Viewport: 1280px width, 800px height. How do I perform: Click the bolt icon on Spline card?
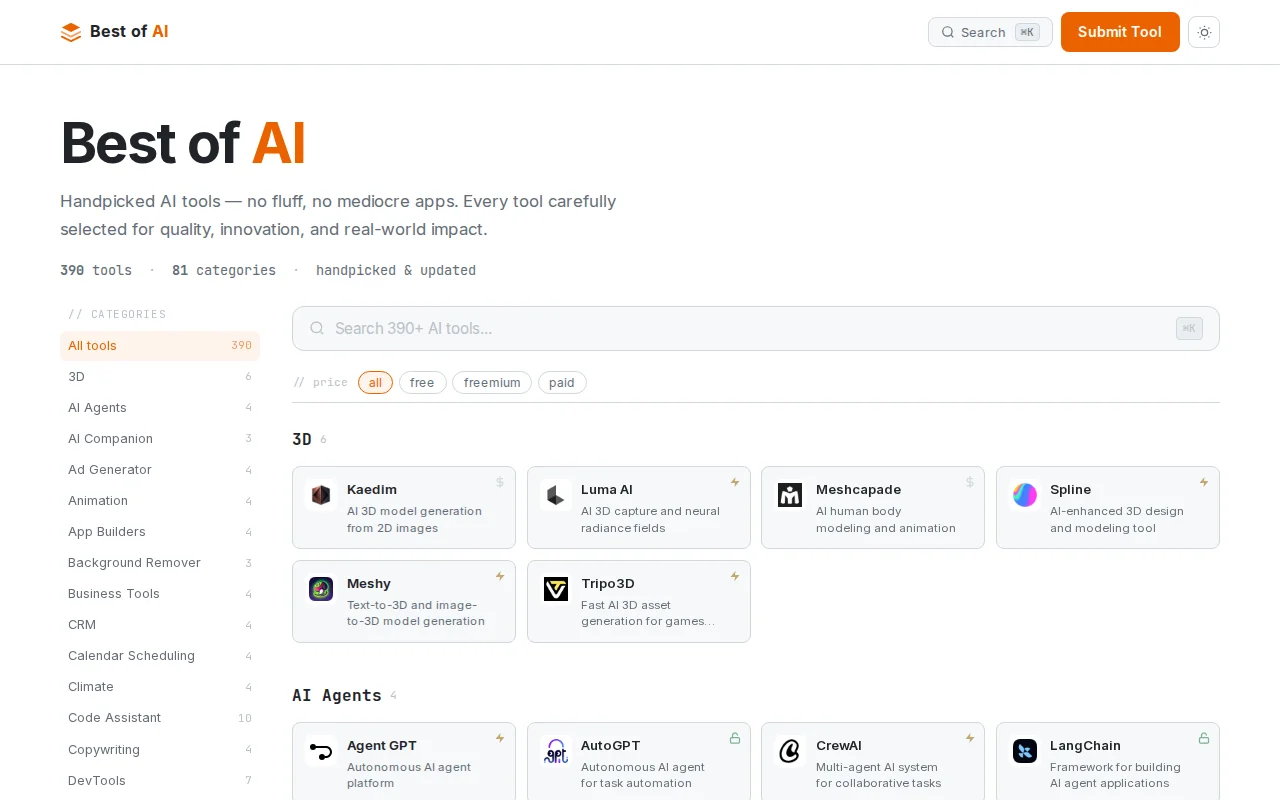tap(1204, 482)
